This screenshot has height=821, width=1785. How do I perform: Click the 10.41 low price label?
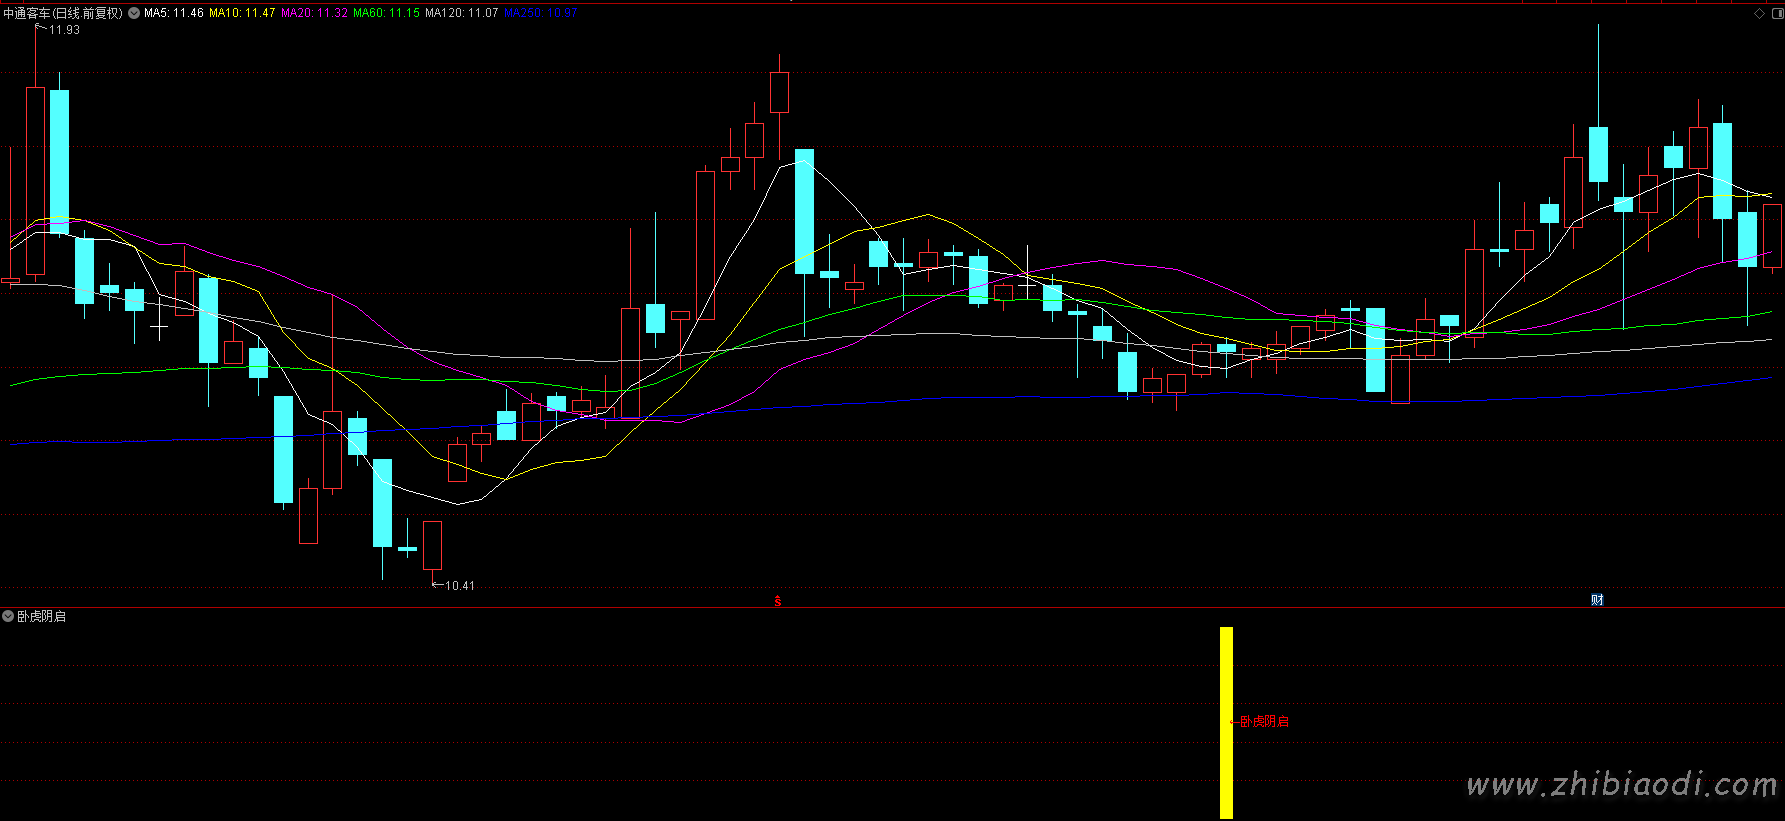460,586
